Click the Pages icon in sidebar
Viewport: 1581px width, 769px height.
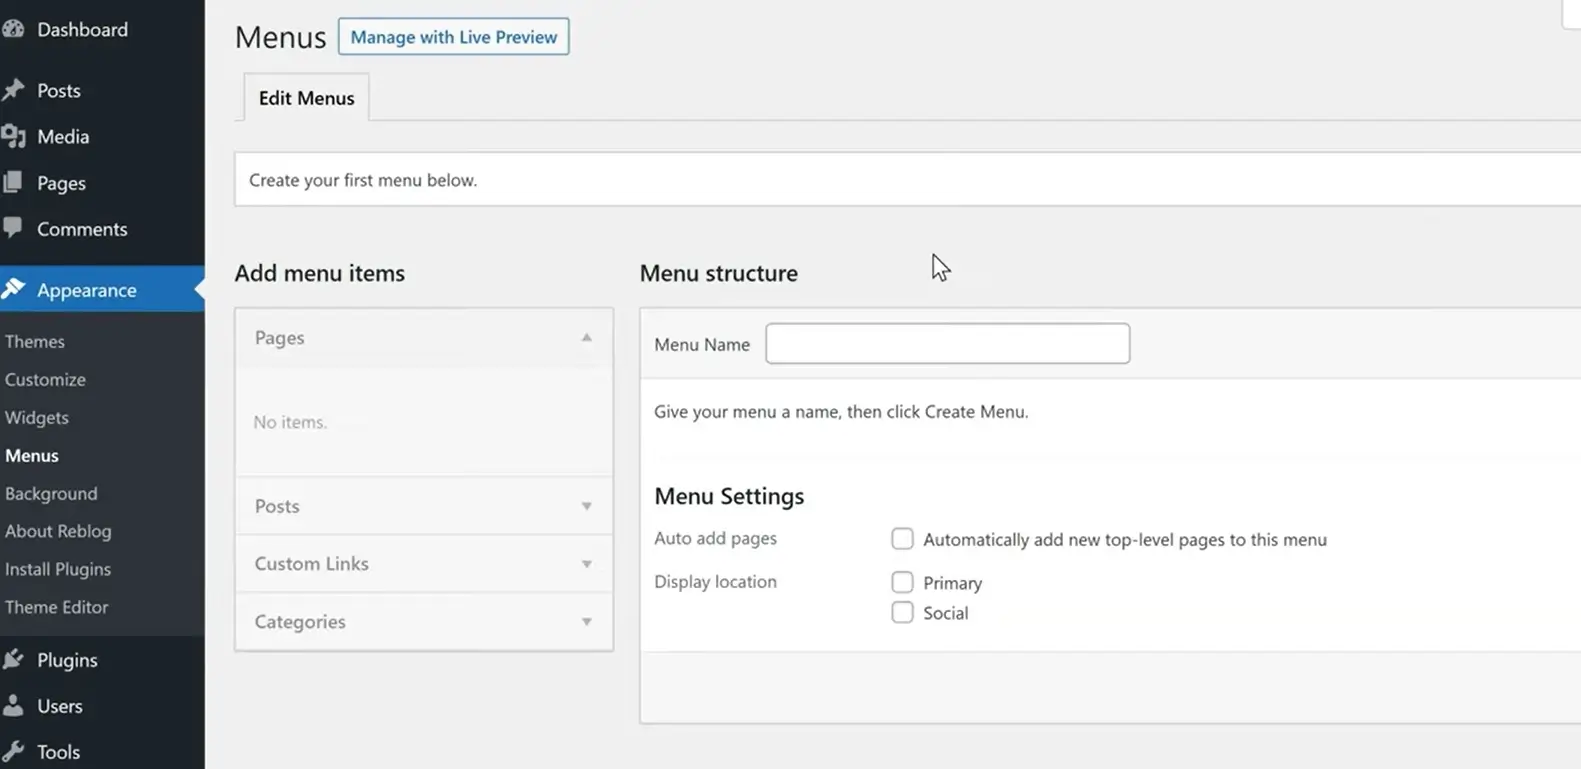tap(13, 182)
